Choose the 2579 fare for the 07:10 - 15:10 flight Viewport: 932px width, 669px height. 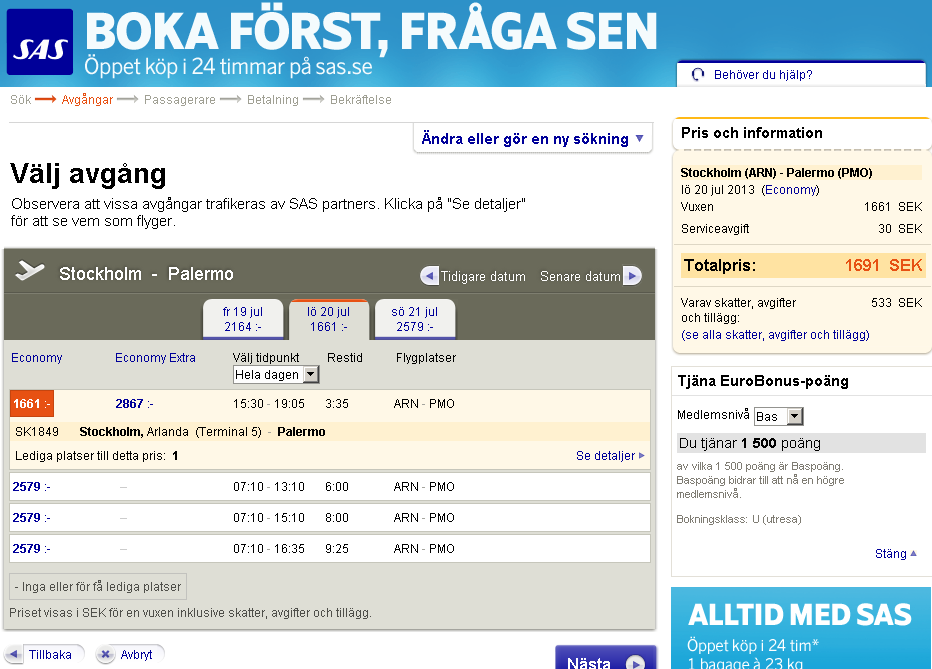(x=31, y=517)
